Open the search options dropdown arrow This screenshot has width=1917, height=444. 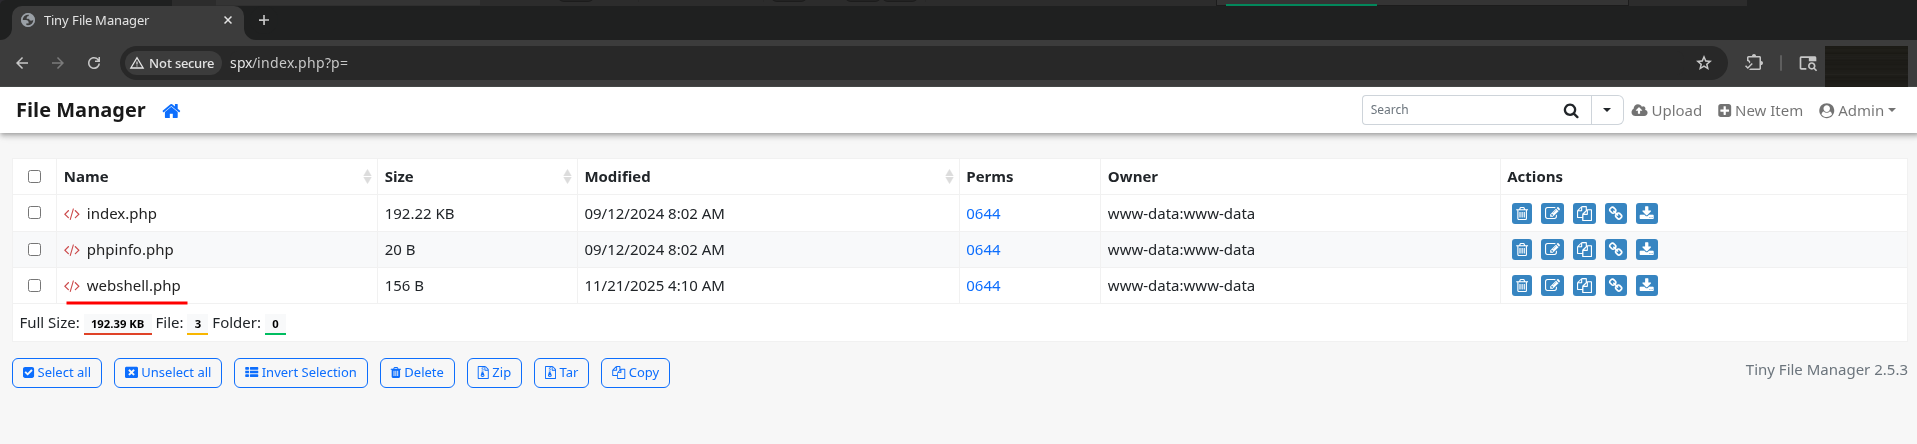[x=1606, y=111]
